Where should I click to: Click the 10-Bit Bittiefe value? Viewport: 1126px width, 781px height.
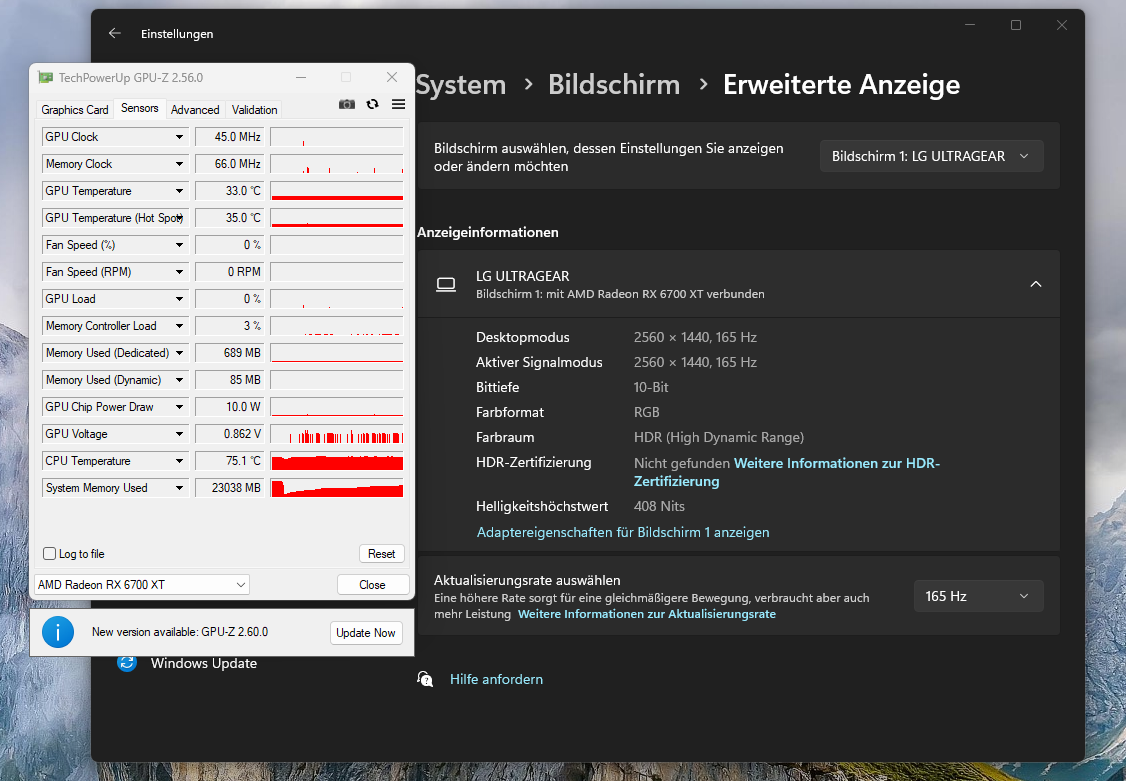tap(651, 387)
